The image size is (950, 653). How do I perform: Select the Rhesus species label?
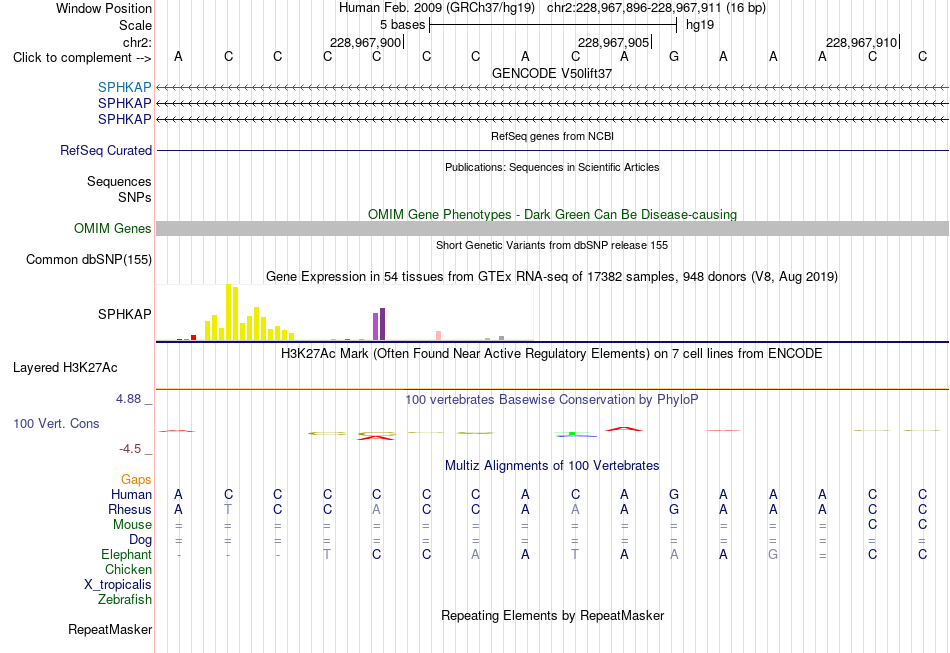(x=130, y=510)
